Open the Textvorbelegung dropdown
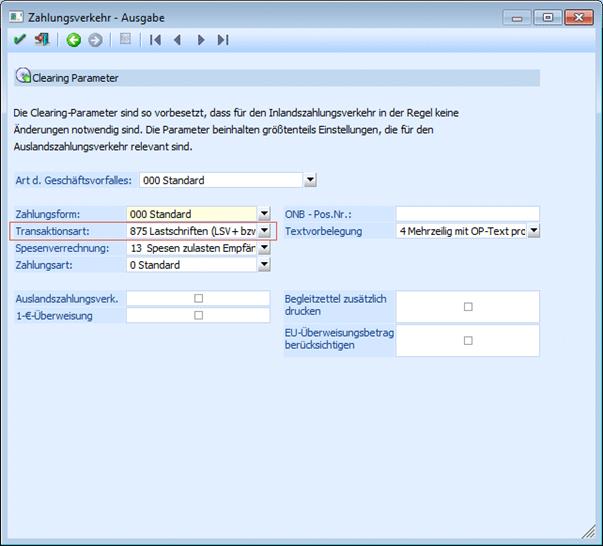The width and height of the screenshot is (603, 546). pyautogui.click(x=534, y=231)
